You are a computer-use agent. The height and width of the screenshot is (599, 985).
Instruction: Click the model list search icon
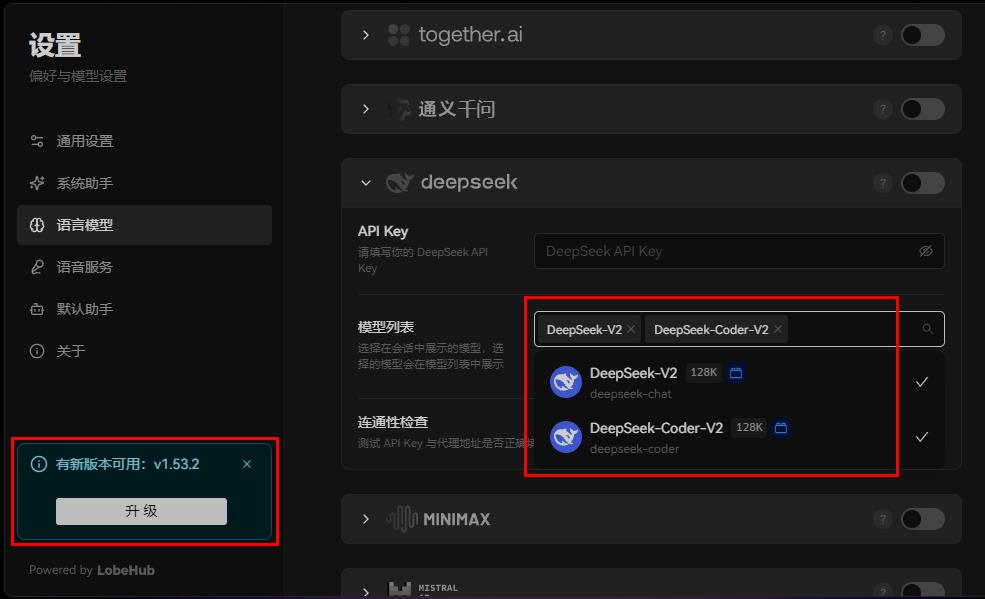click(927, 329)
